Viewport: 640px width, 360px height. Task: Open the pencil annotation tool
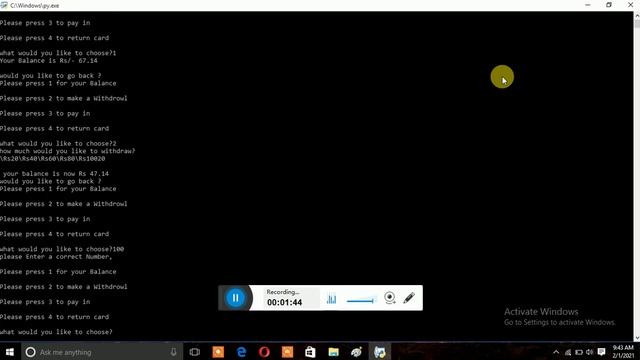409,298
